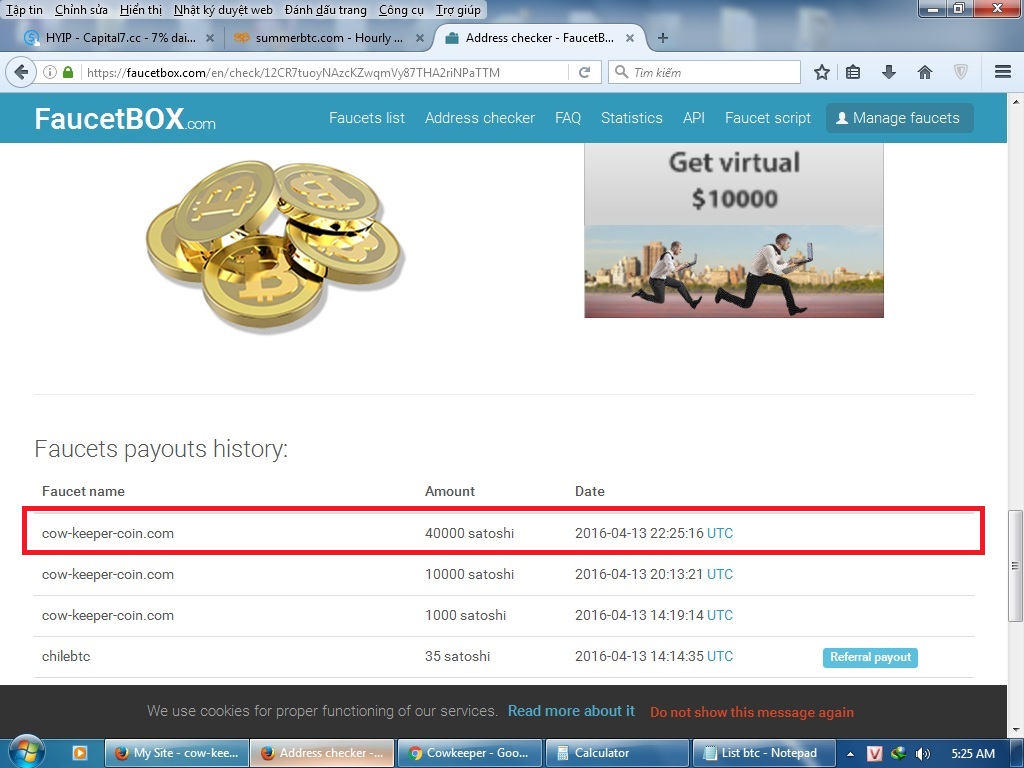Reload the page with the refresh icon

click(584, 72)
